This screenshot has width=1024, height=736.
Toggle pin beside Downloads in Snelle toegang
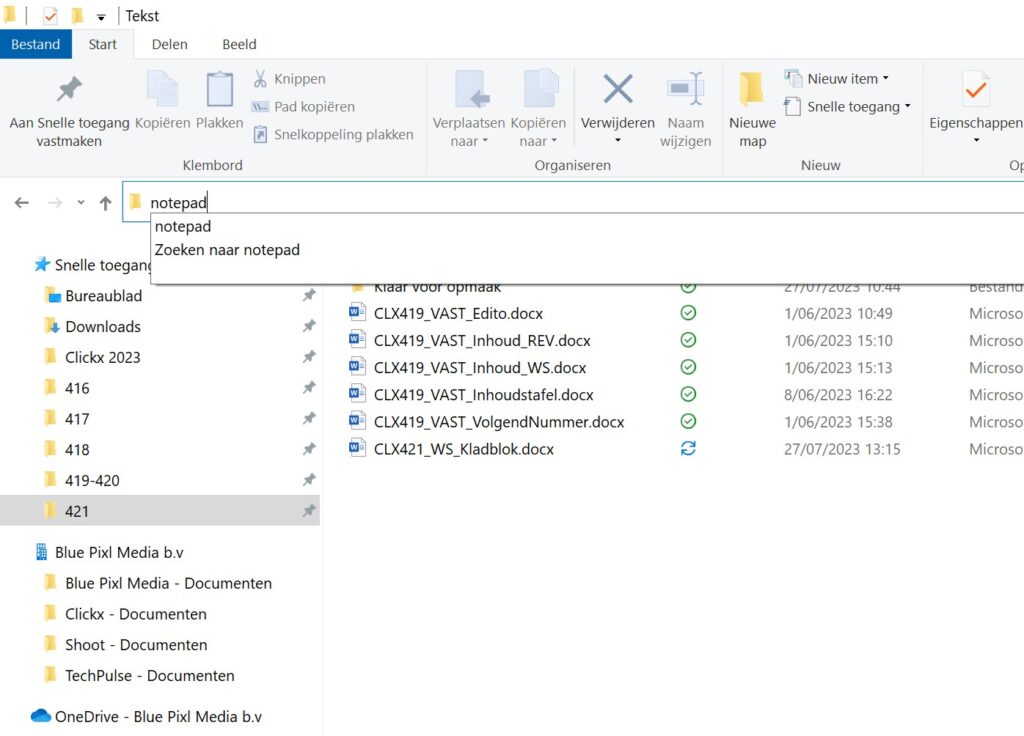tap(309, 326)
